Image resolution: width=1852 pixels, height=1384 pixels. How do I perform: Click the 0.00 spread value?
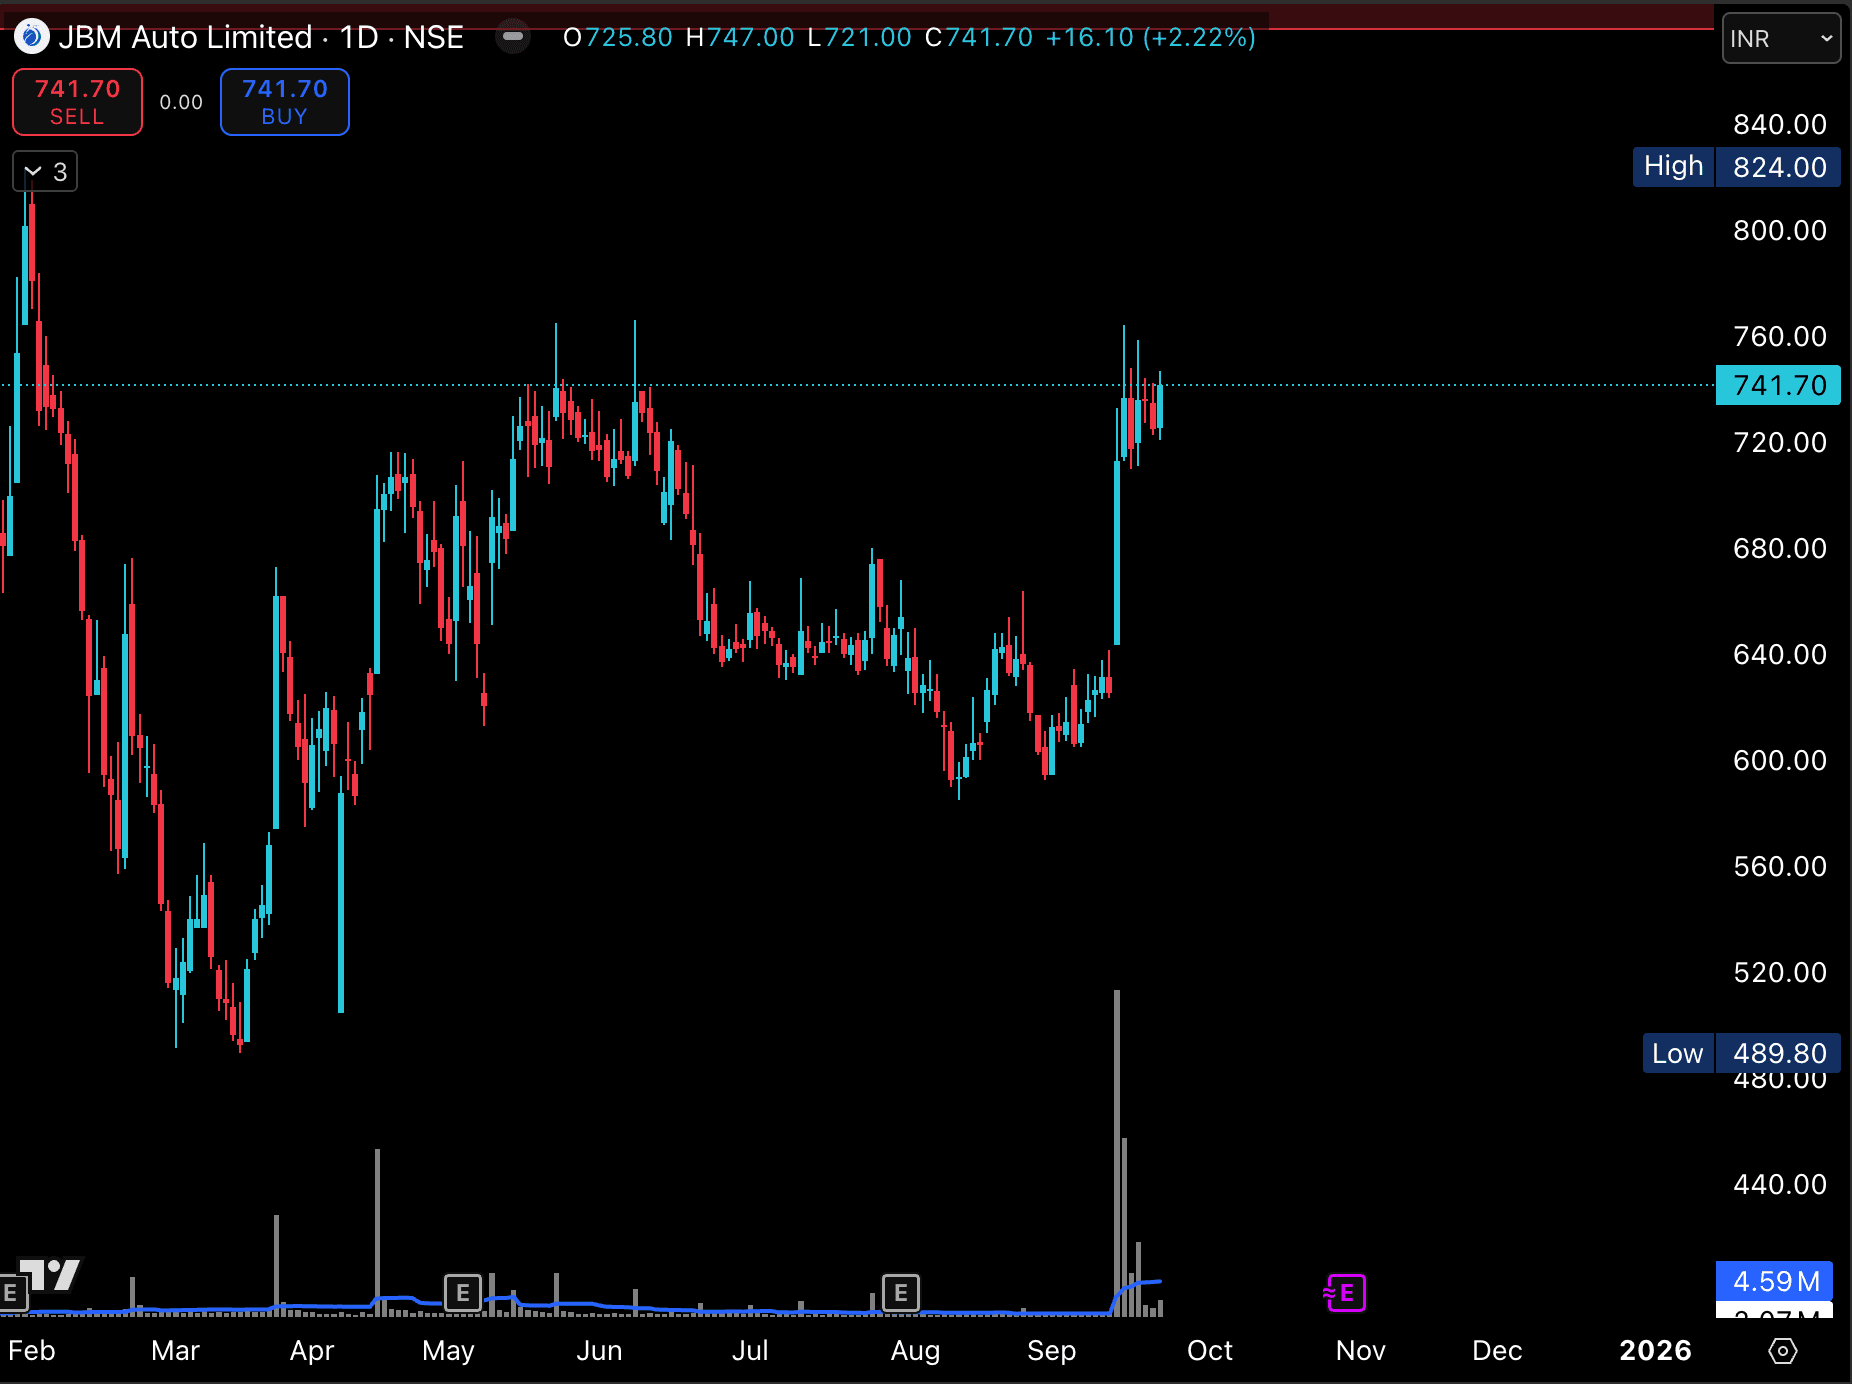pyautogui.click(x=181, y=102)
